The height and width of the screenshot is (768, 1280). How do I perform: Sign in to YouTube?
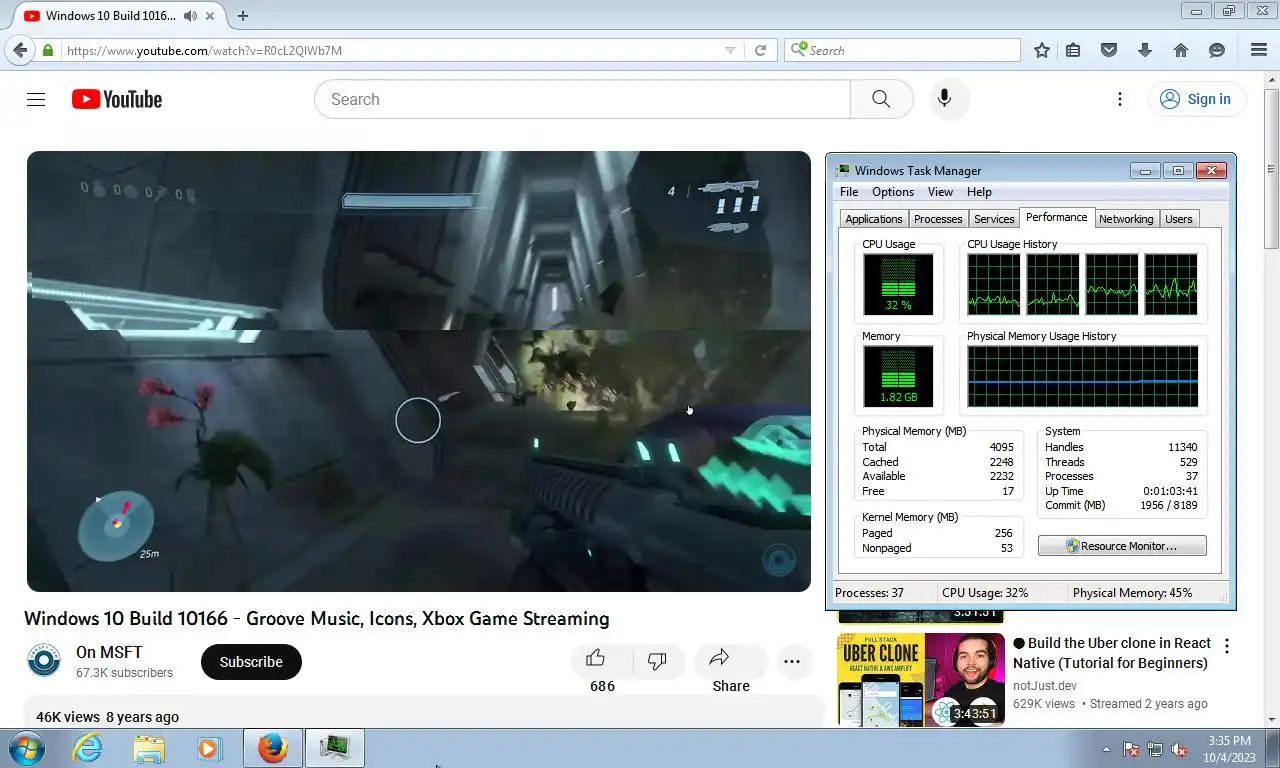click(x=1196, y=99)
